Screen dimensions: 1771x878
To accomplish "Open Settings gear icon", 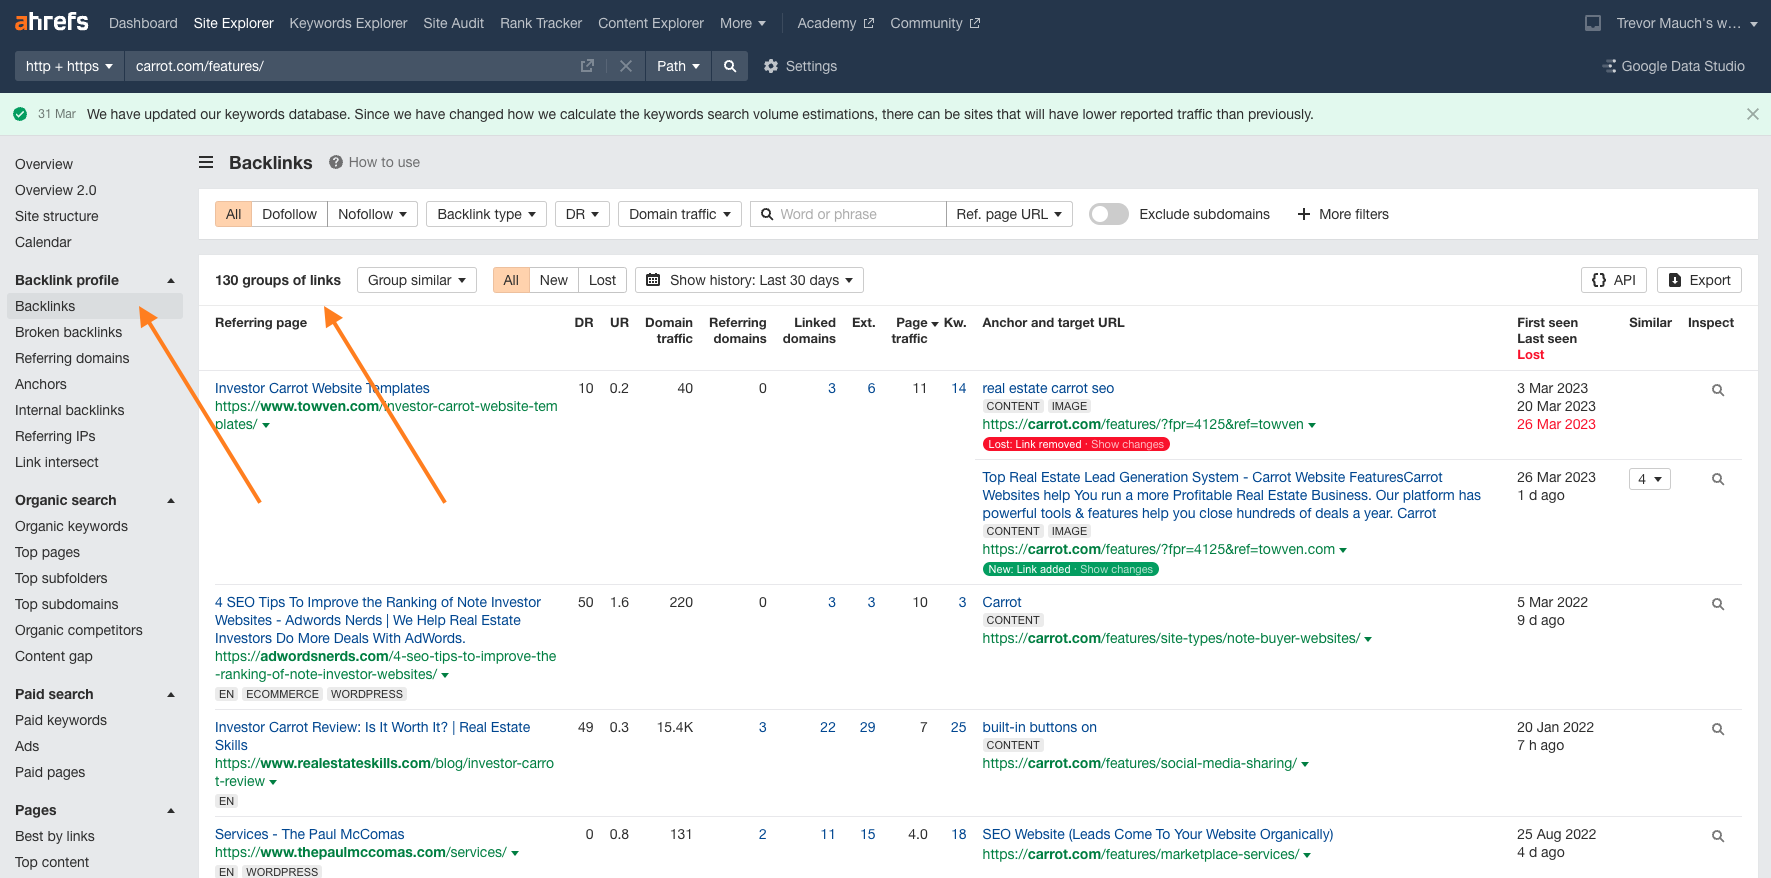I will (771, 66).
